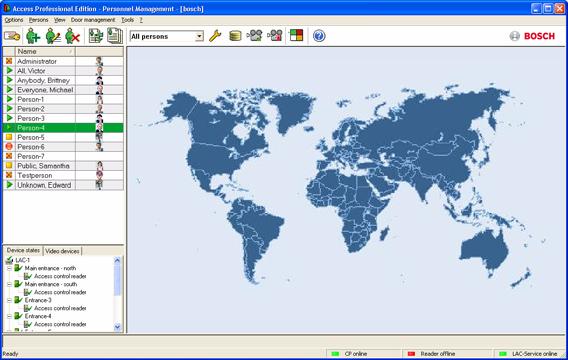This screenshot has width=568, height=360.
Task: Open the Tools menu
Action: coord(127,20)
